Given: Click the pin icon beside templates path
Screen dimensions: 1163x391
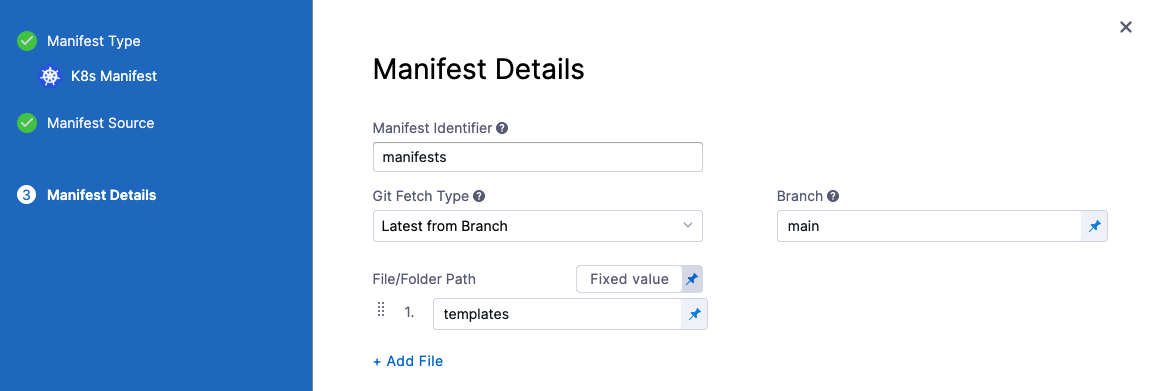Looking at the screenshot, I should (x=694, y=315).
